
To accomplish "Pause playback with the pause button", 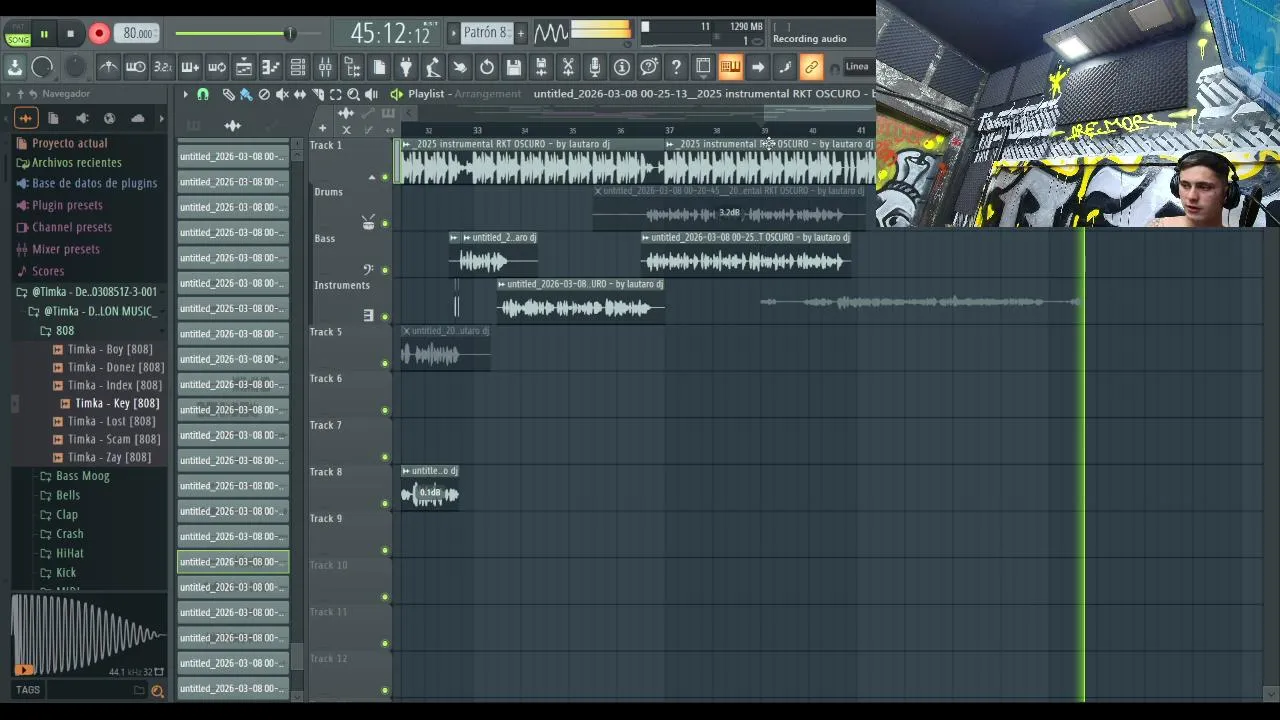I will [x=44, y=34].
